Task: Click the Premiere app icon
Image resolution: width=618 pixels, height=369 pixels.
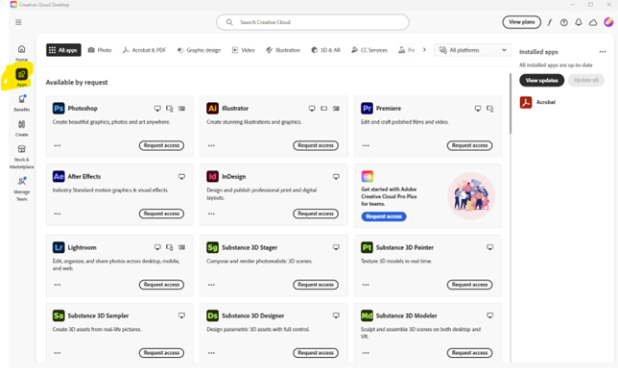Action: [367, 108]
